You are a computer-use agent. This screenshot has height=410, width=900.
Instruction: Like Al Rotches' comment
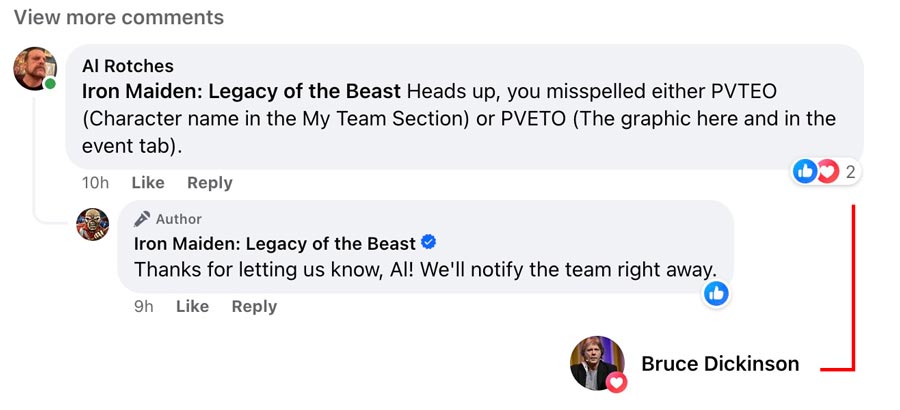click(148, 183)
